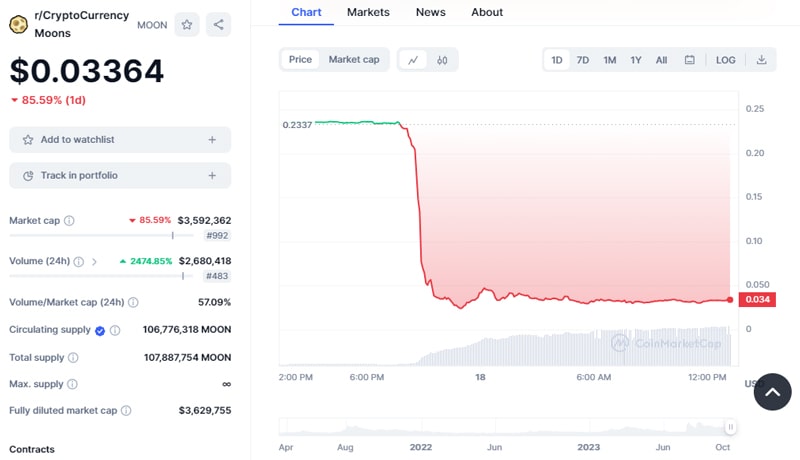800x460 pixels.
Task: Click info icon next to Market cap
Action: (69, 221)
